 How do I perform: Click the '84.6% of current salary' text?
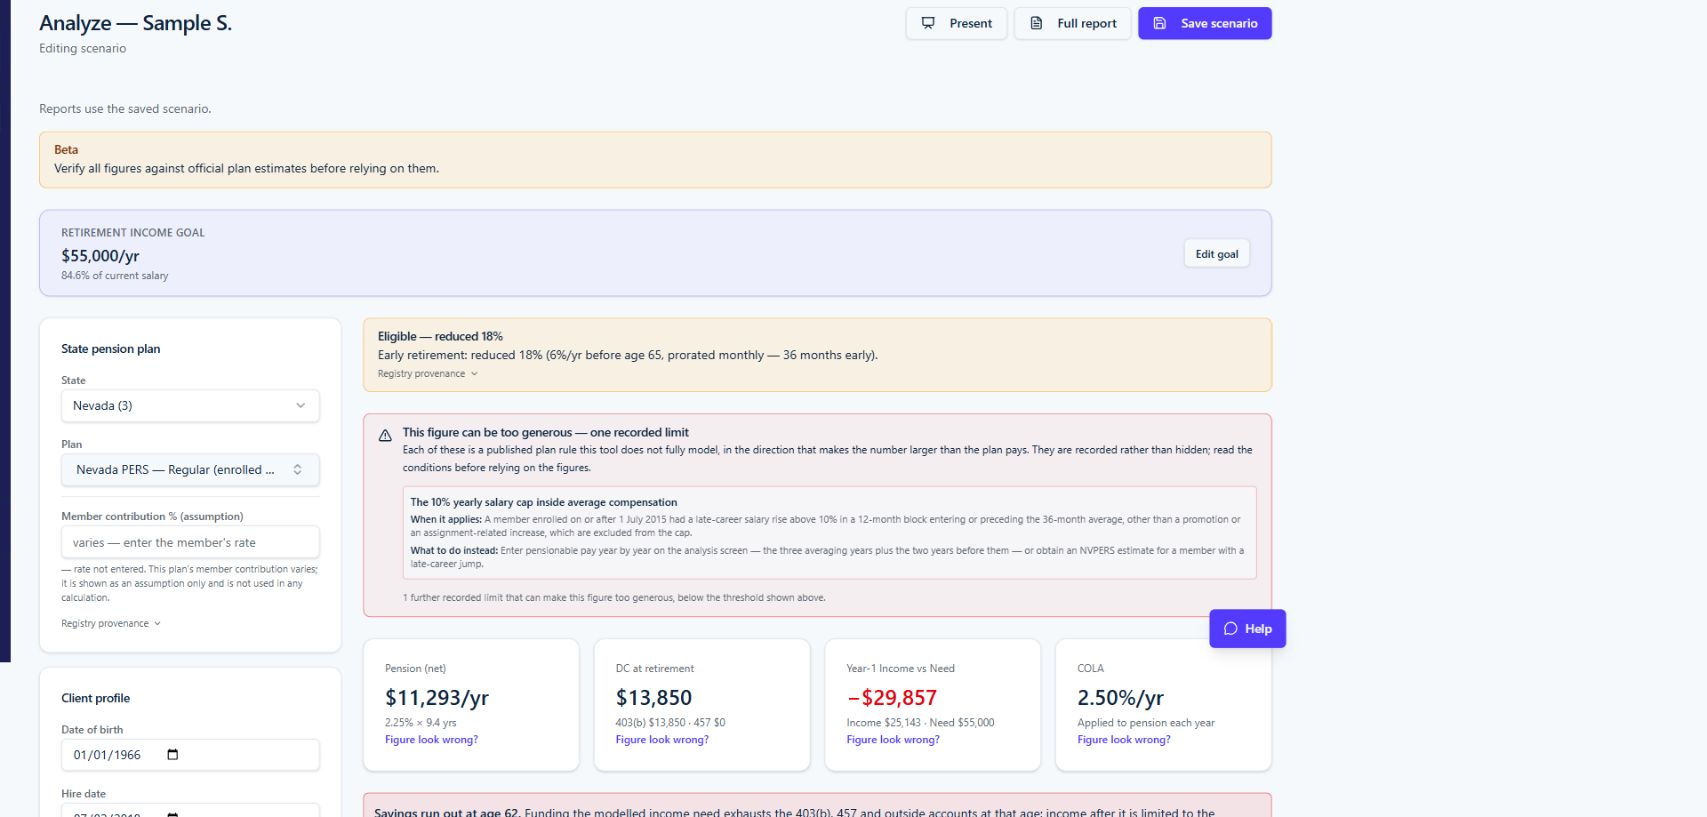(x=115, y=276)
